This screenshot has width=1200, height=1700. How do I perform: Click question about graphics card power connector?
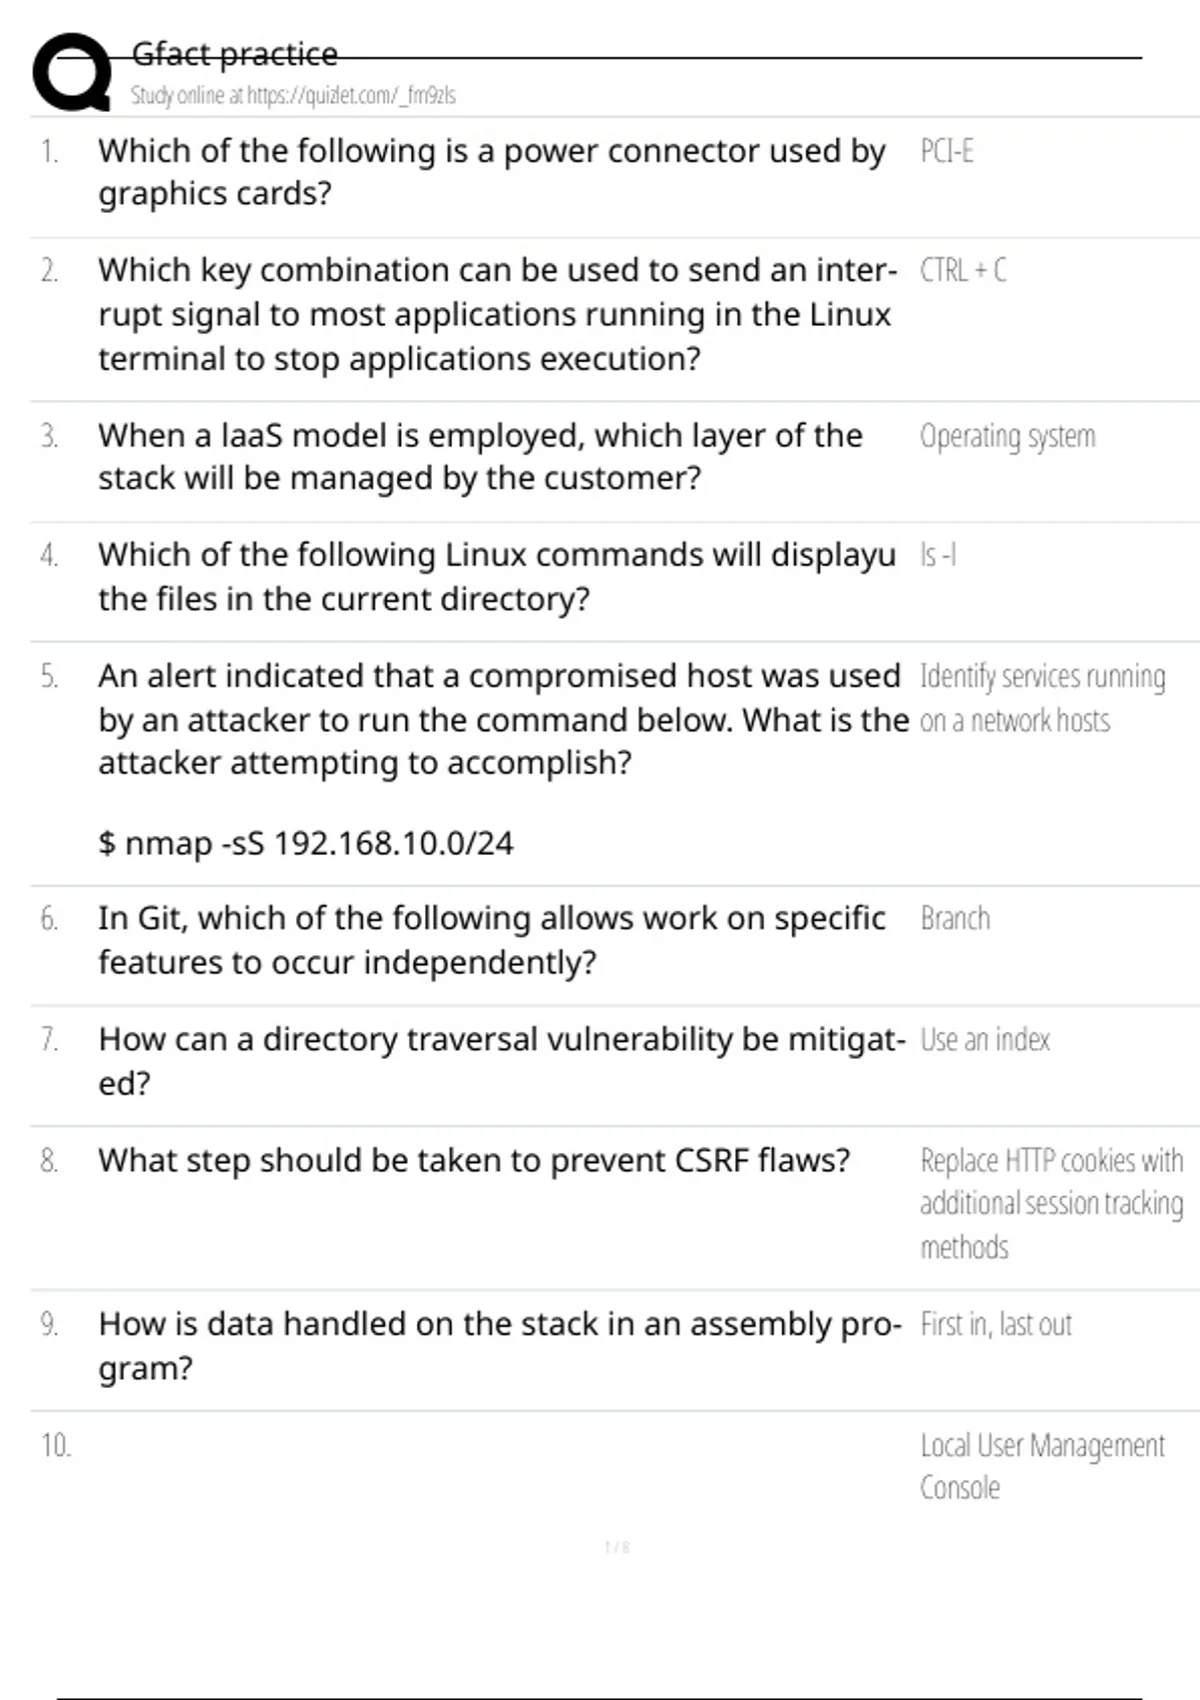click(x=491, y=172)
